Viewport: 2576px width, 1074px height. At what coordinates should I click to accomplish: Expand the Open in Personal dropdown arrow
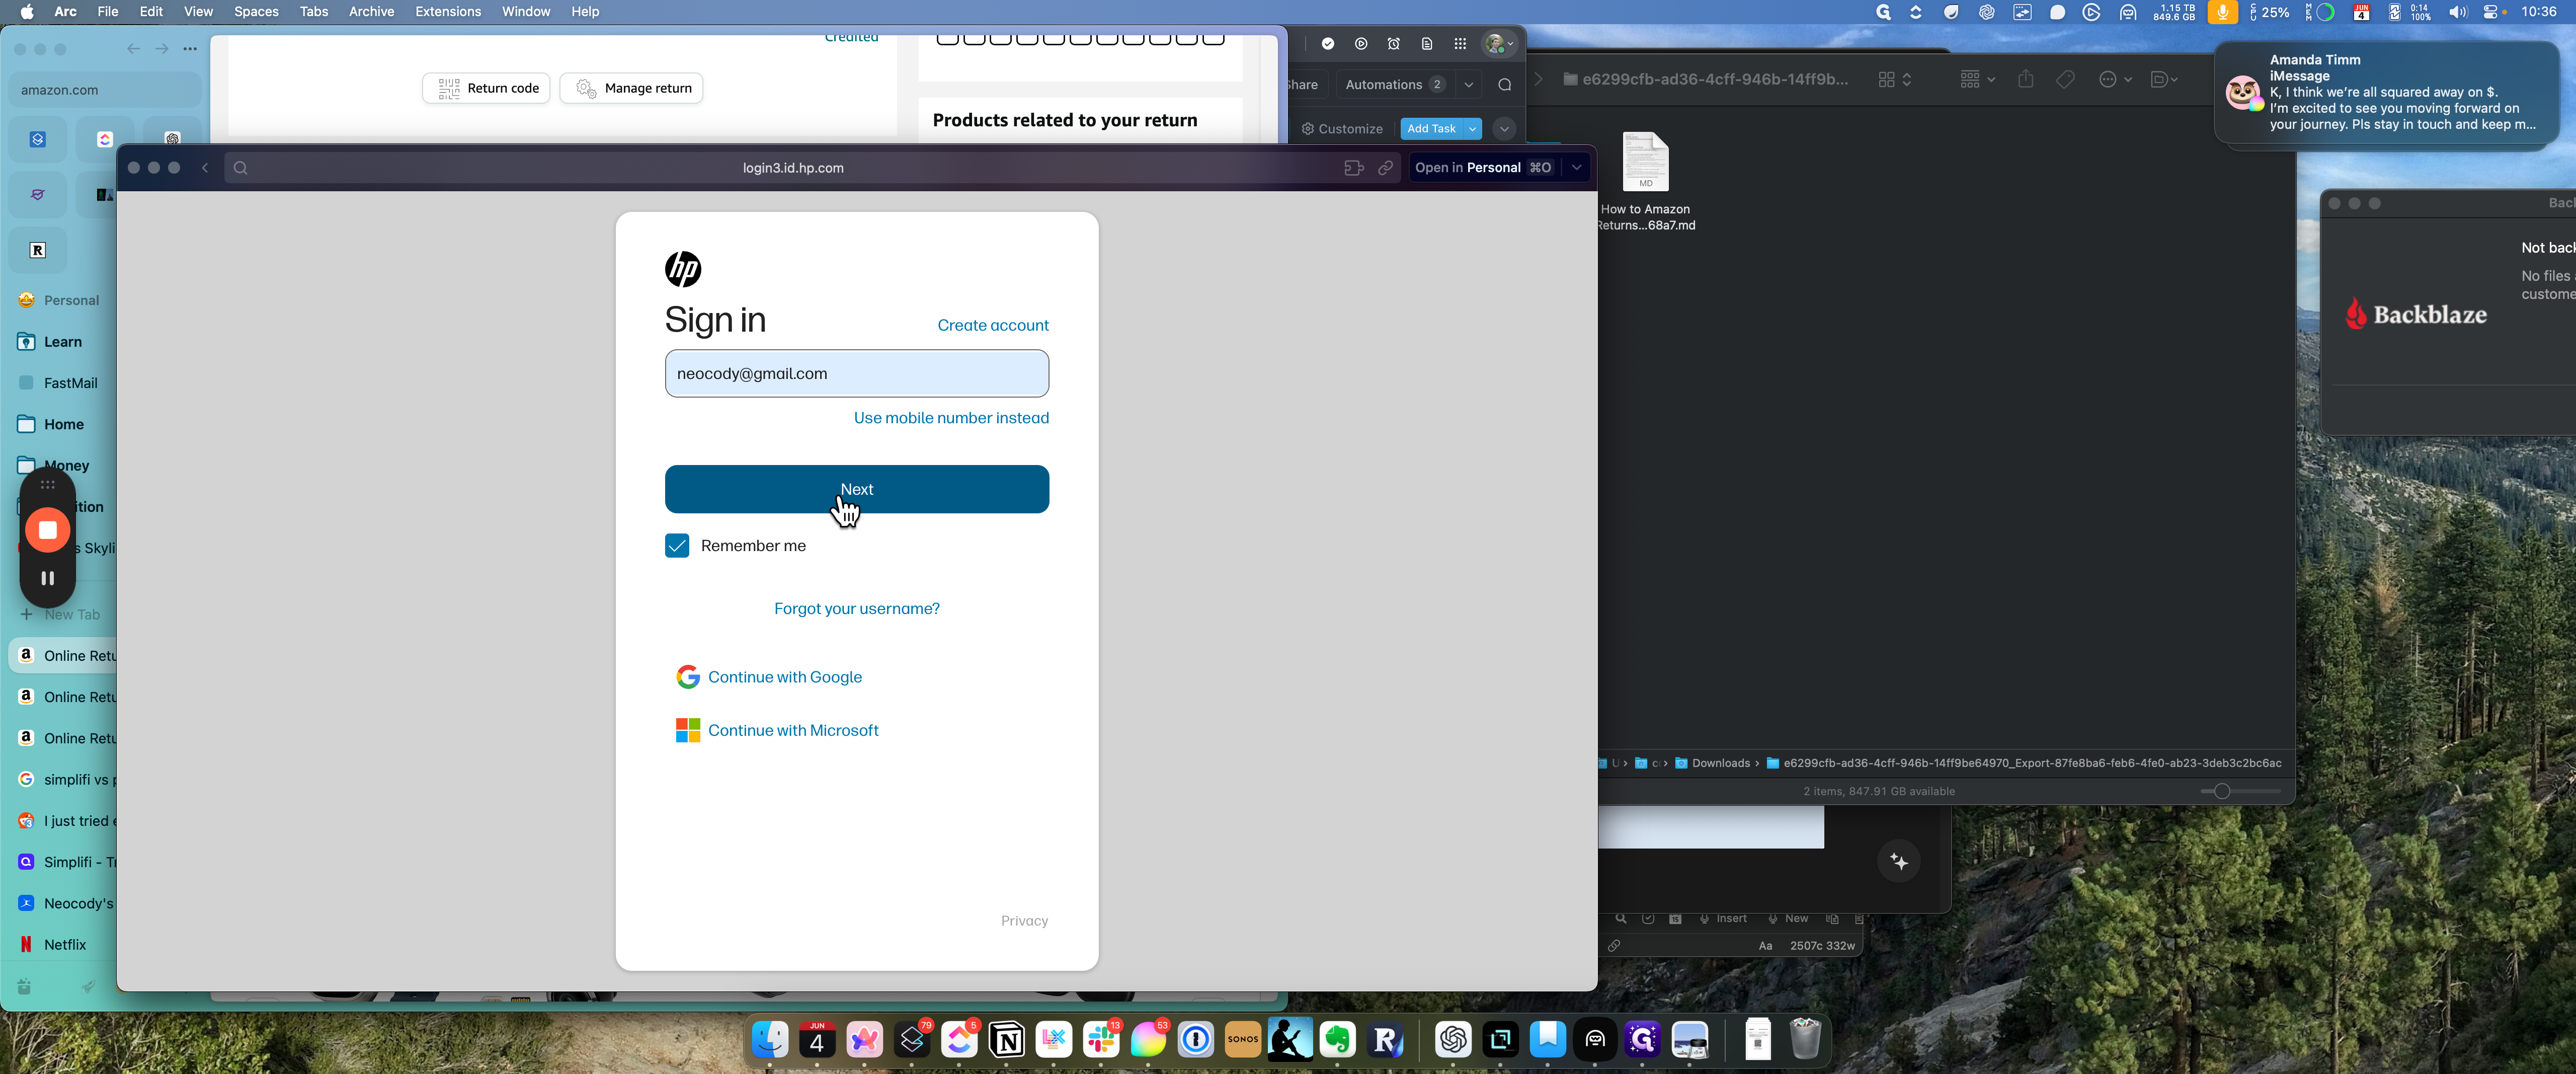click(1576, 168)
